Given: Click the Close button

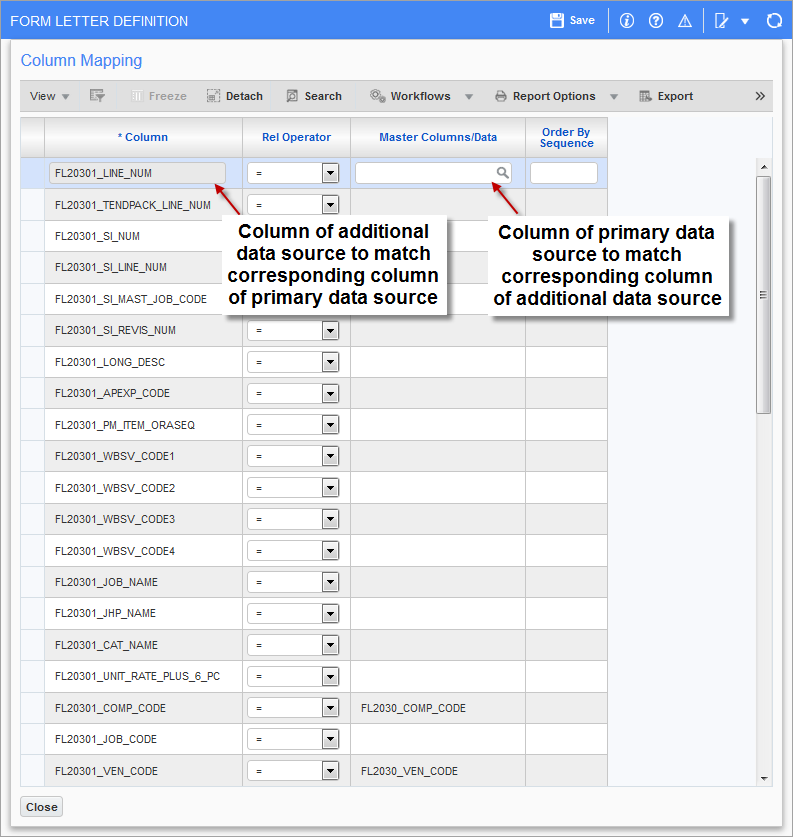Looking at the screenshot, I should [42, 807].
